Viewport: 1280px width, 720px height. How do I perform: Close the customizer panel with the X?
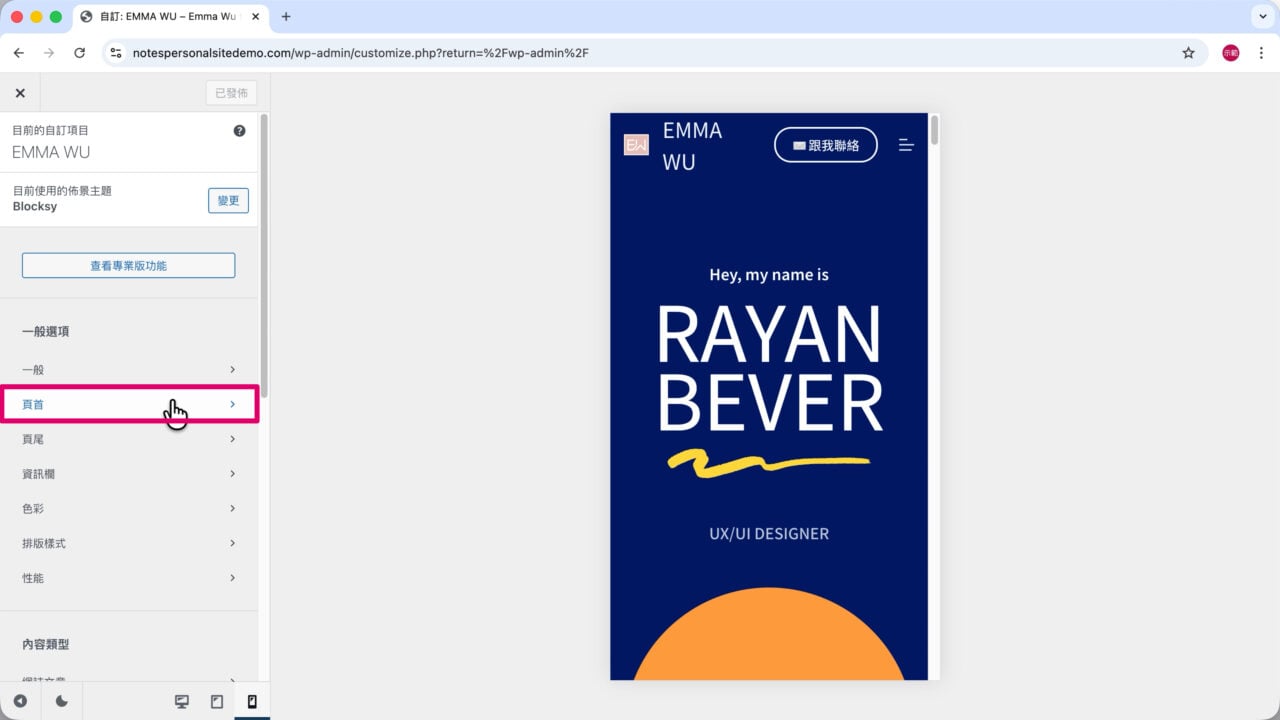coord(20,93)
